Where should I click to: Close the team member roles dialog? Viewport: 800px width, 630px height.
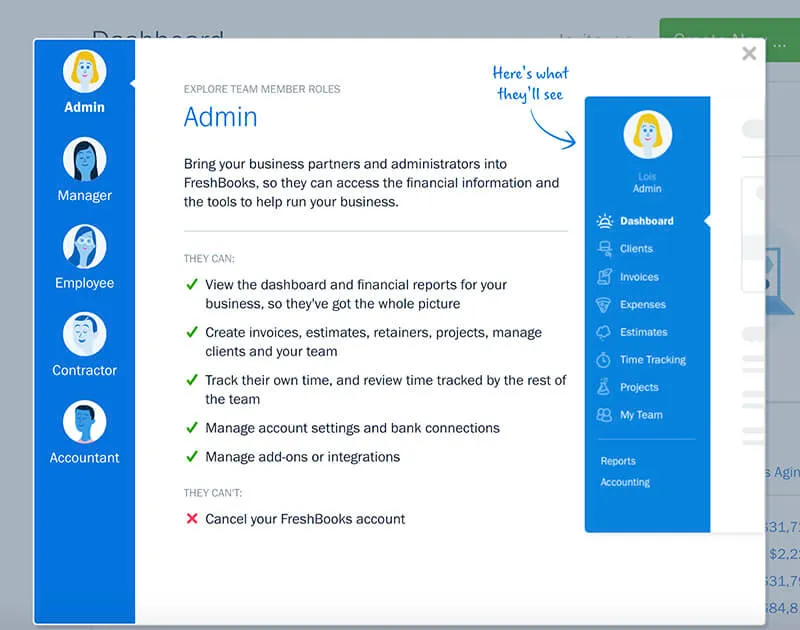pos(749,54)
